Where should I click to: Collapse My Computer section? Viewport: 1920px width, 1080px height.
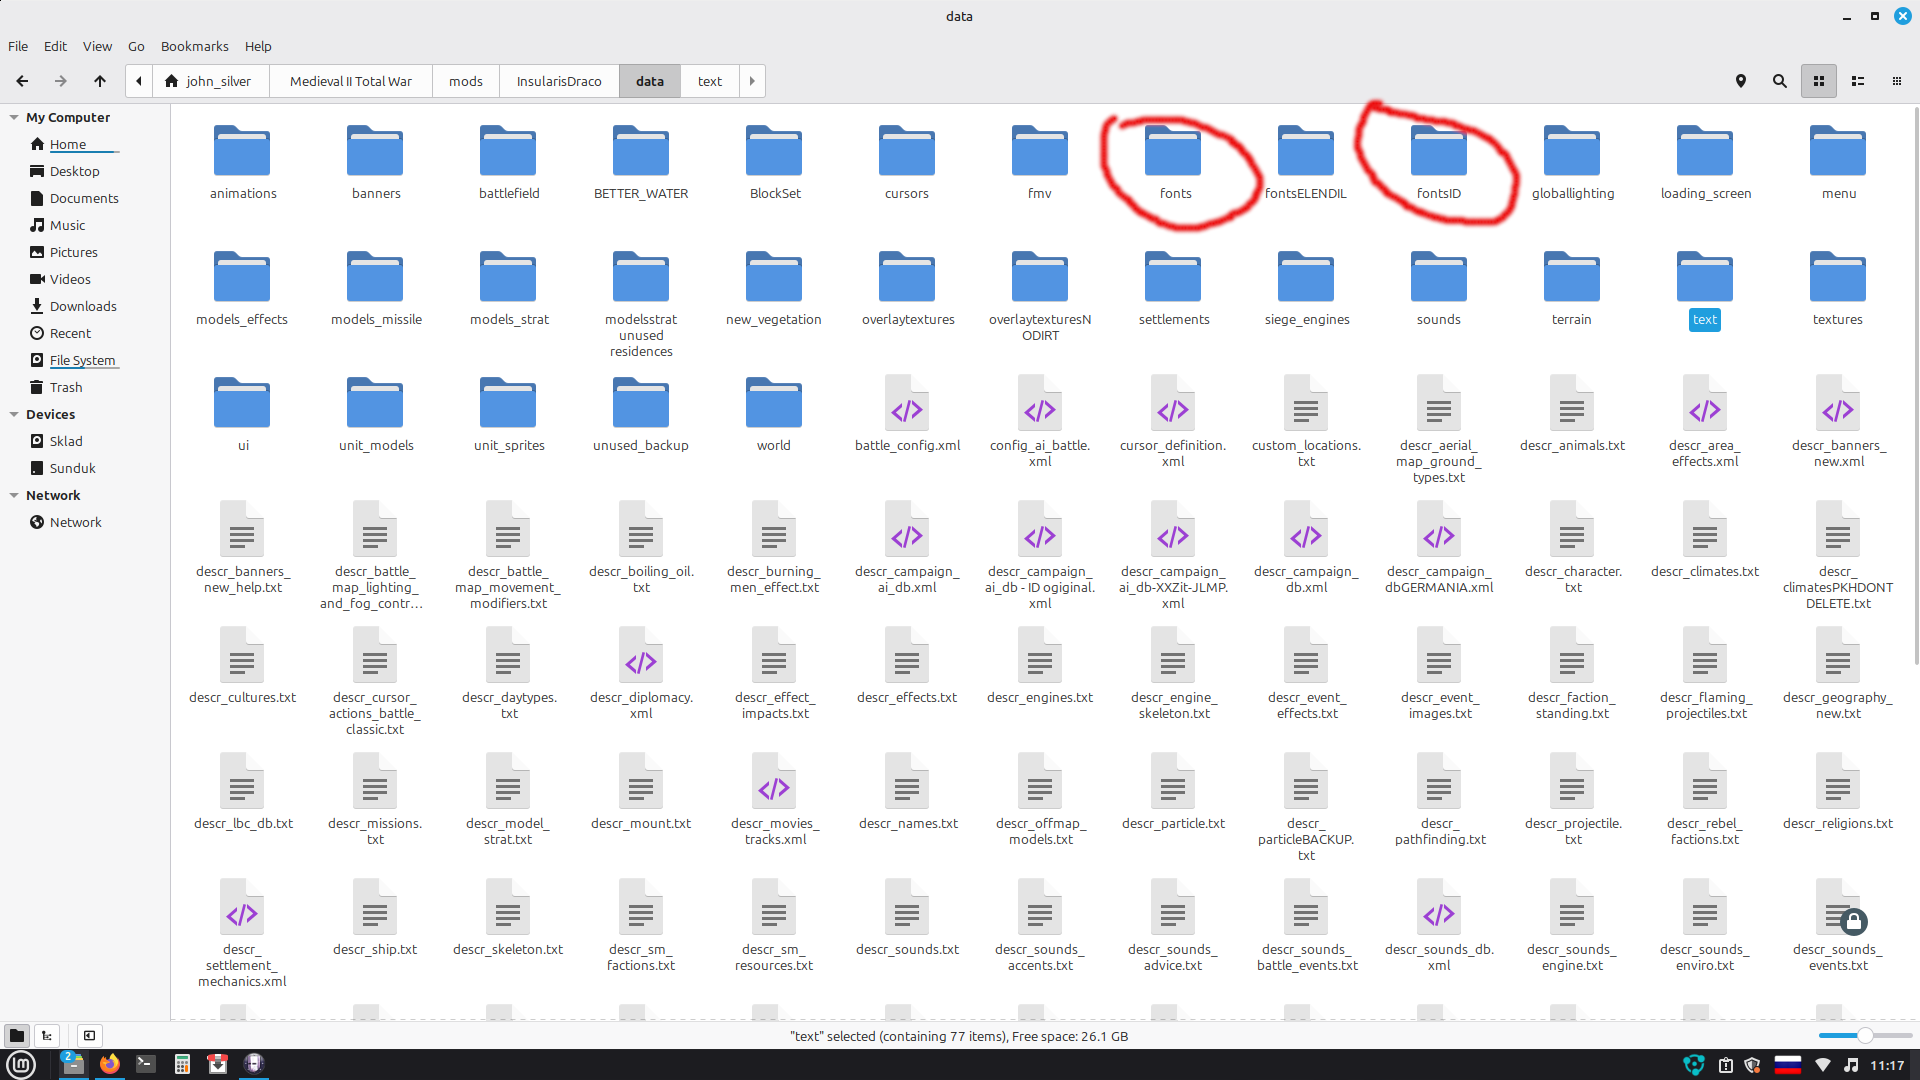tap(14, 117)
